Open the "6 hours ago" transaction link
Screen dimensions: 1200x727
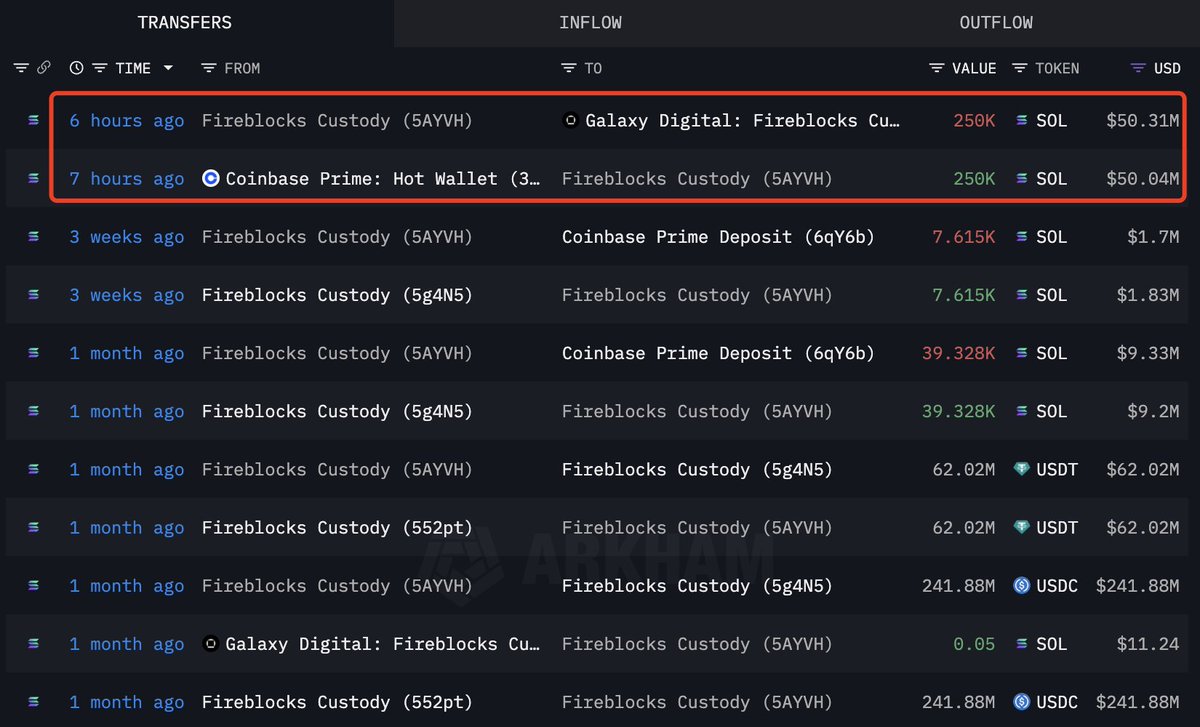click(x=126, y=121)
